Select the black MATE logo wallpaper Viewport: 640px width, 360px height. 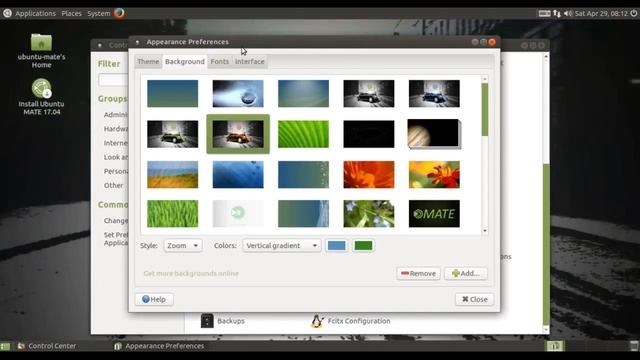click(434, 213)
